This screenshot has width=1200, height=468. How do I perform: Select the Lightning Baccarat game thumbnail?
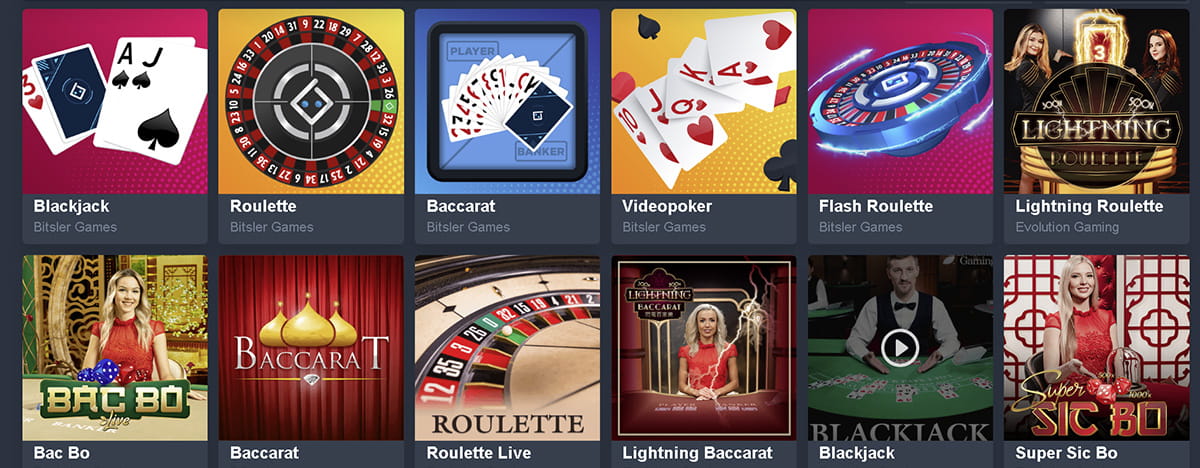704,348
